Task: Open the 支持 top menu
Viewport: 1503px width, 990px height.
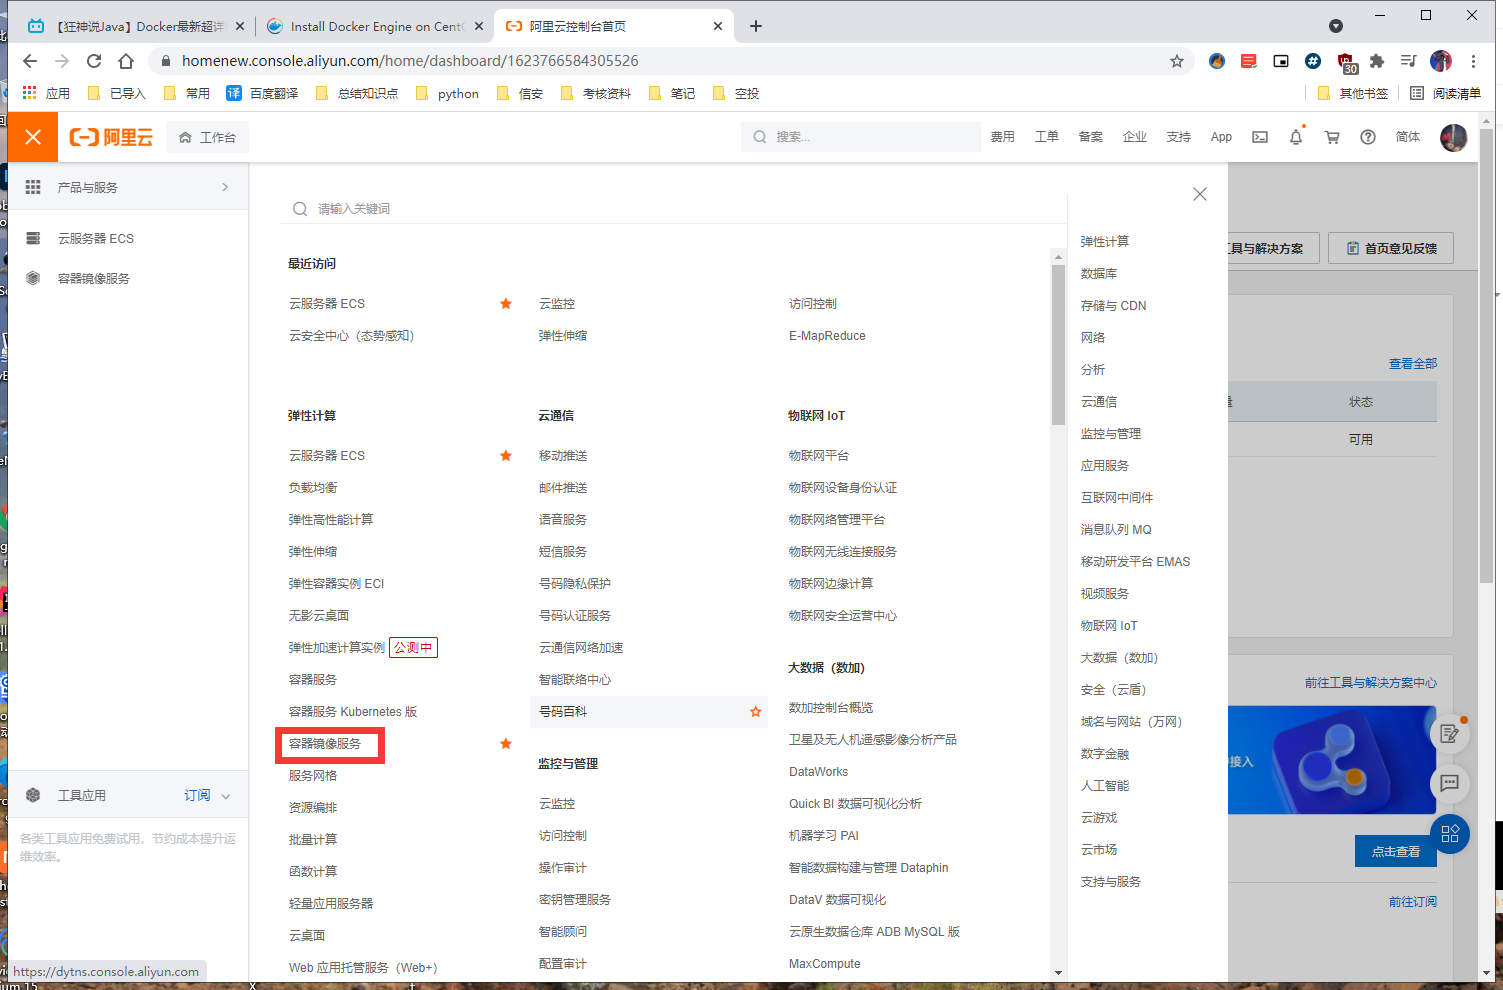Action: pyautogui.click(x=1179, y=137)
